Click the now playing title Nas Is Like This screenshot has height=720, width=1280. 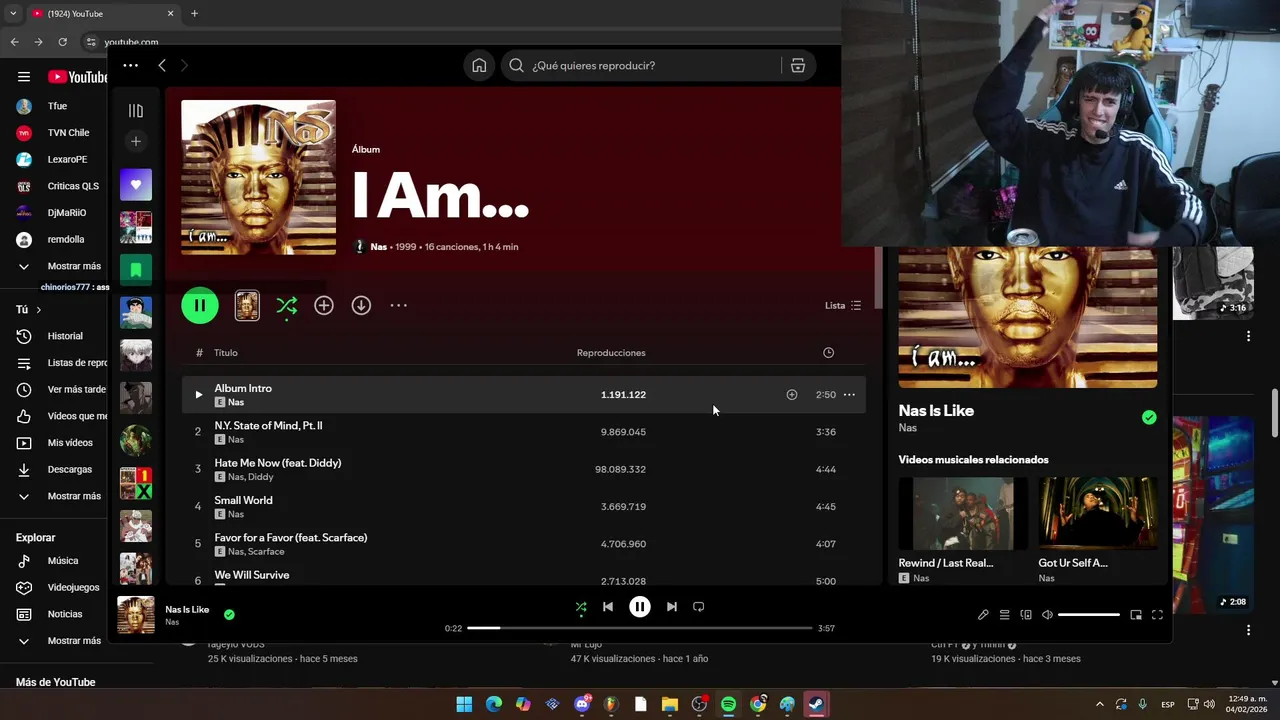tap(187, 609)
